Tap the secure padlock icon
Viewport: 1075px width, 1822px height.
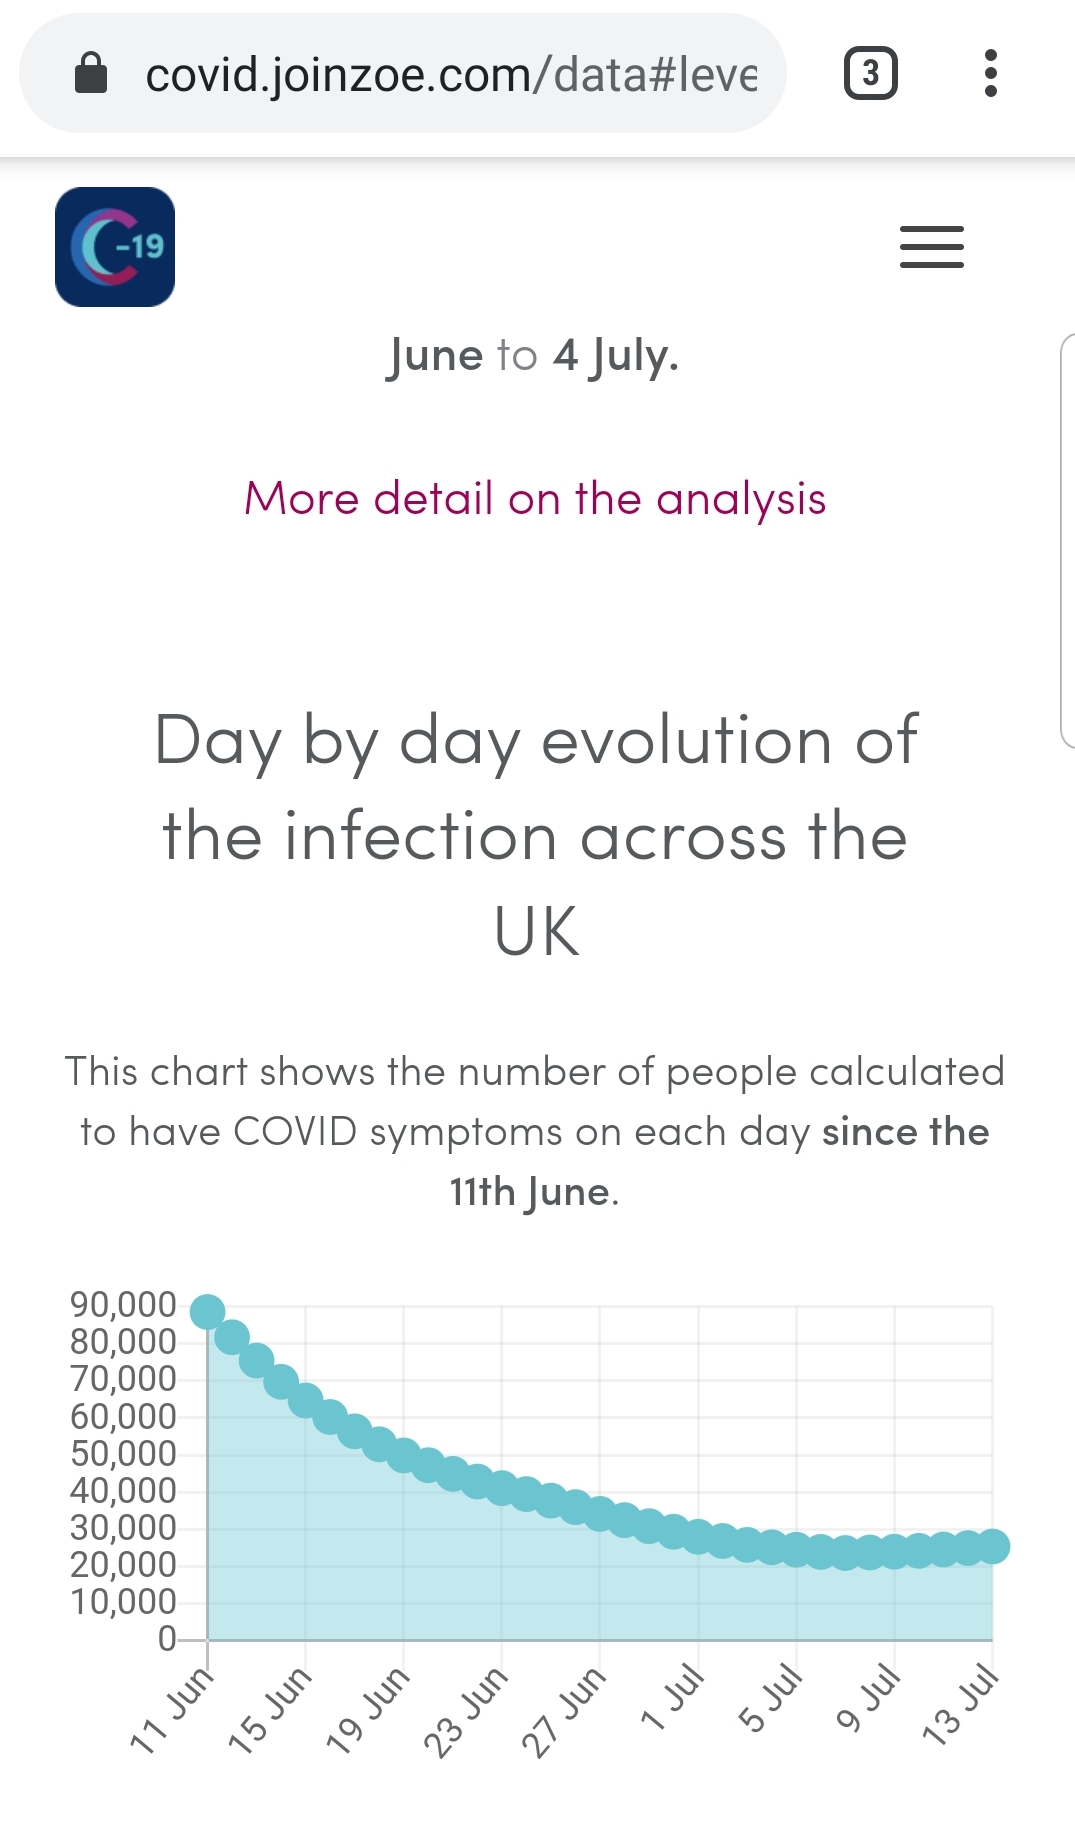click(91, 73)
